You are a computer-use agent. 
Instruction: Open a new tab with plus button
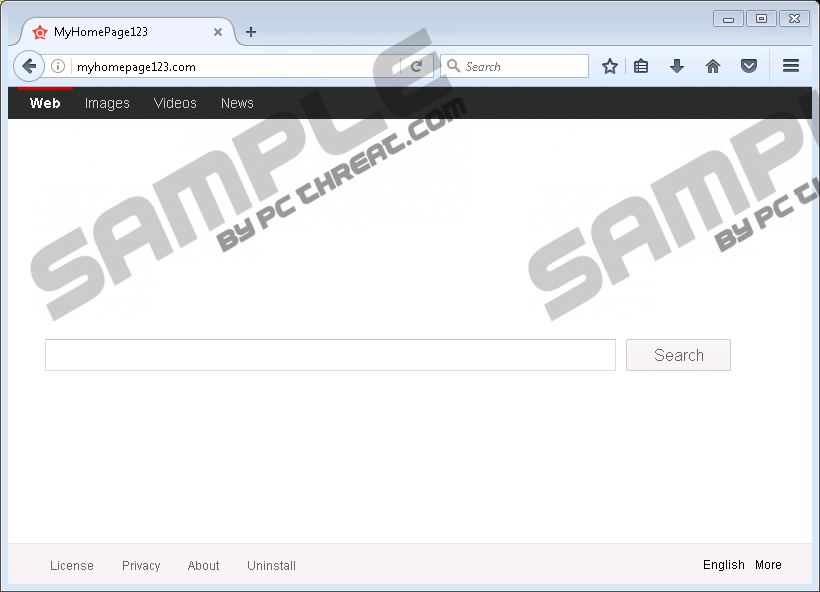[251, 32]
